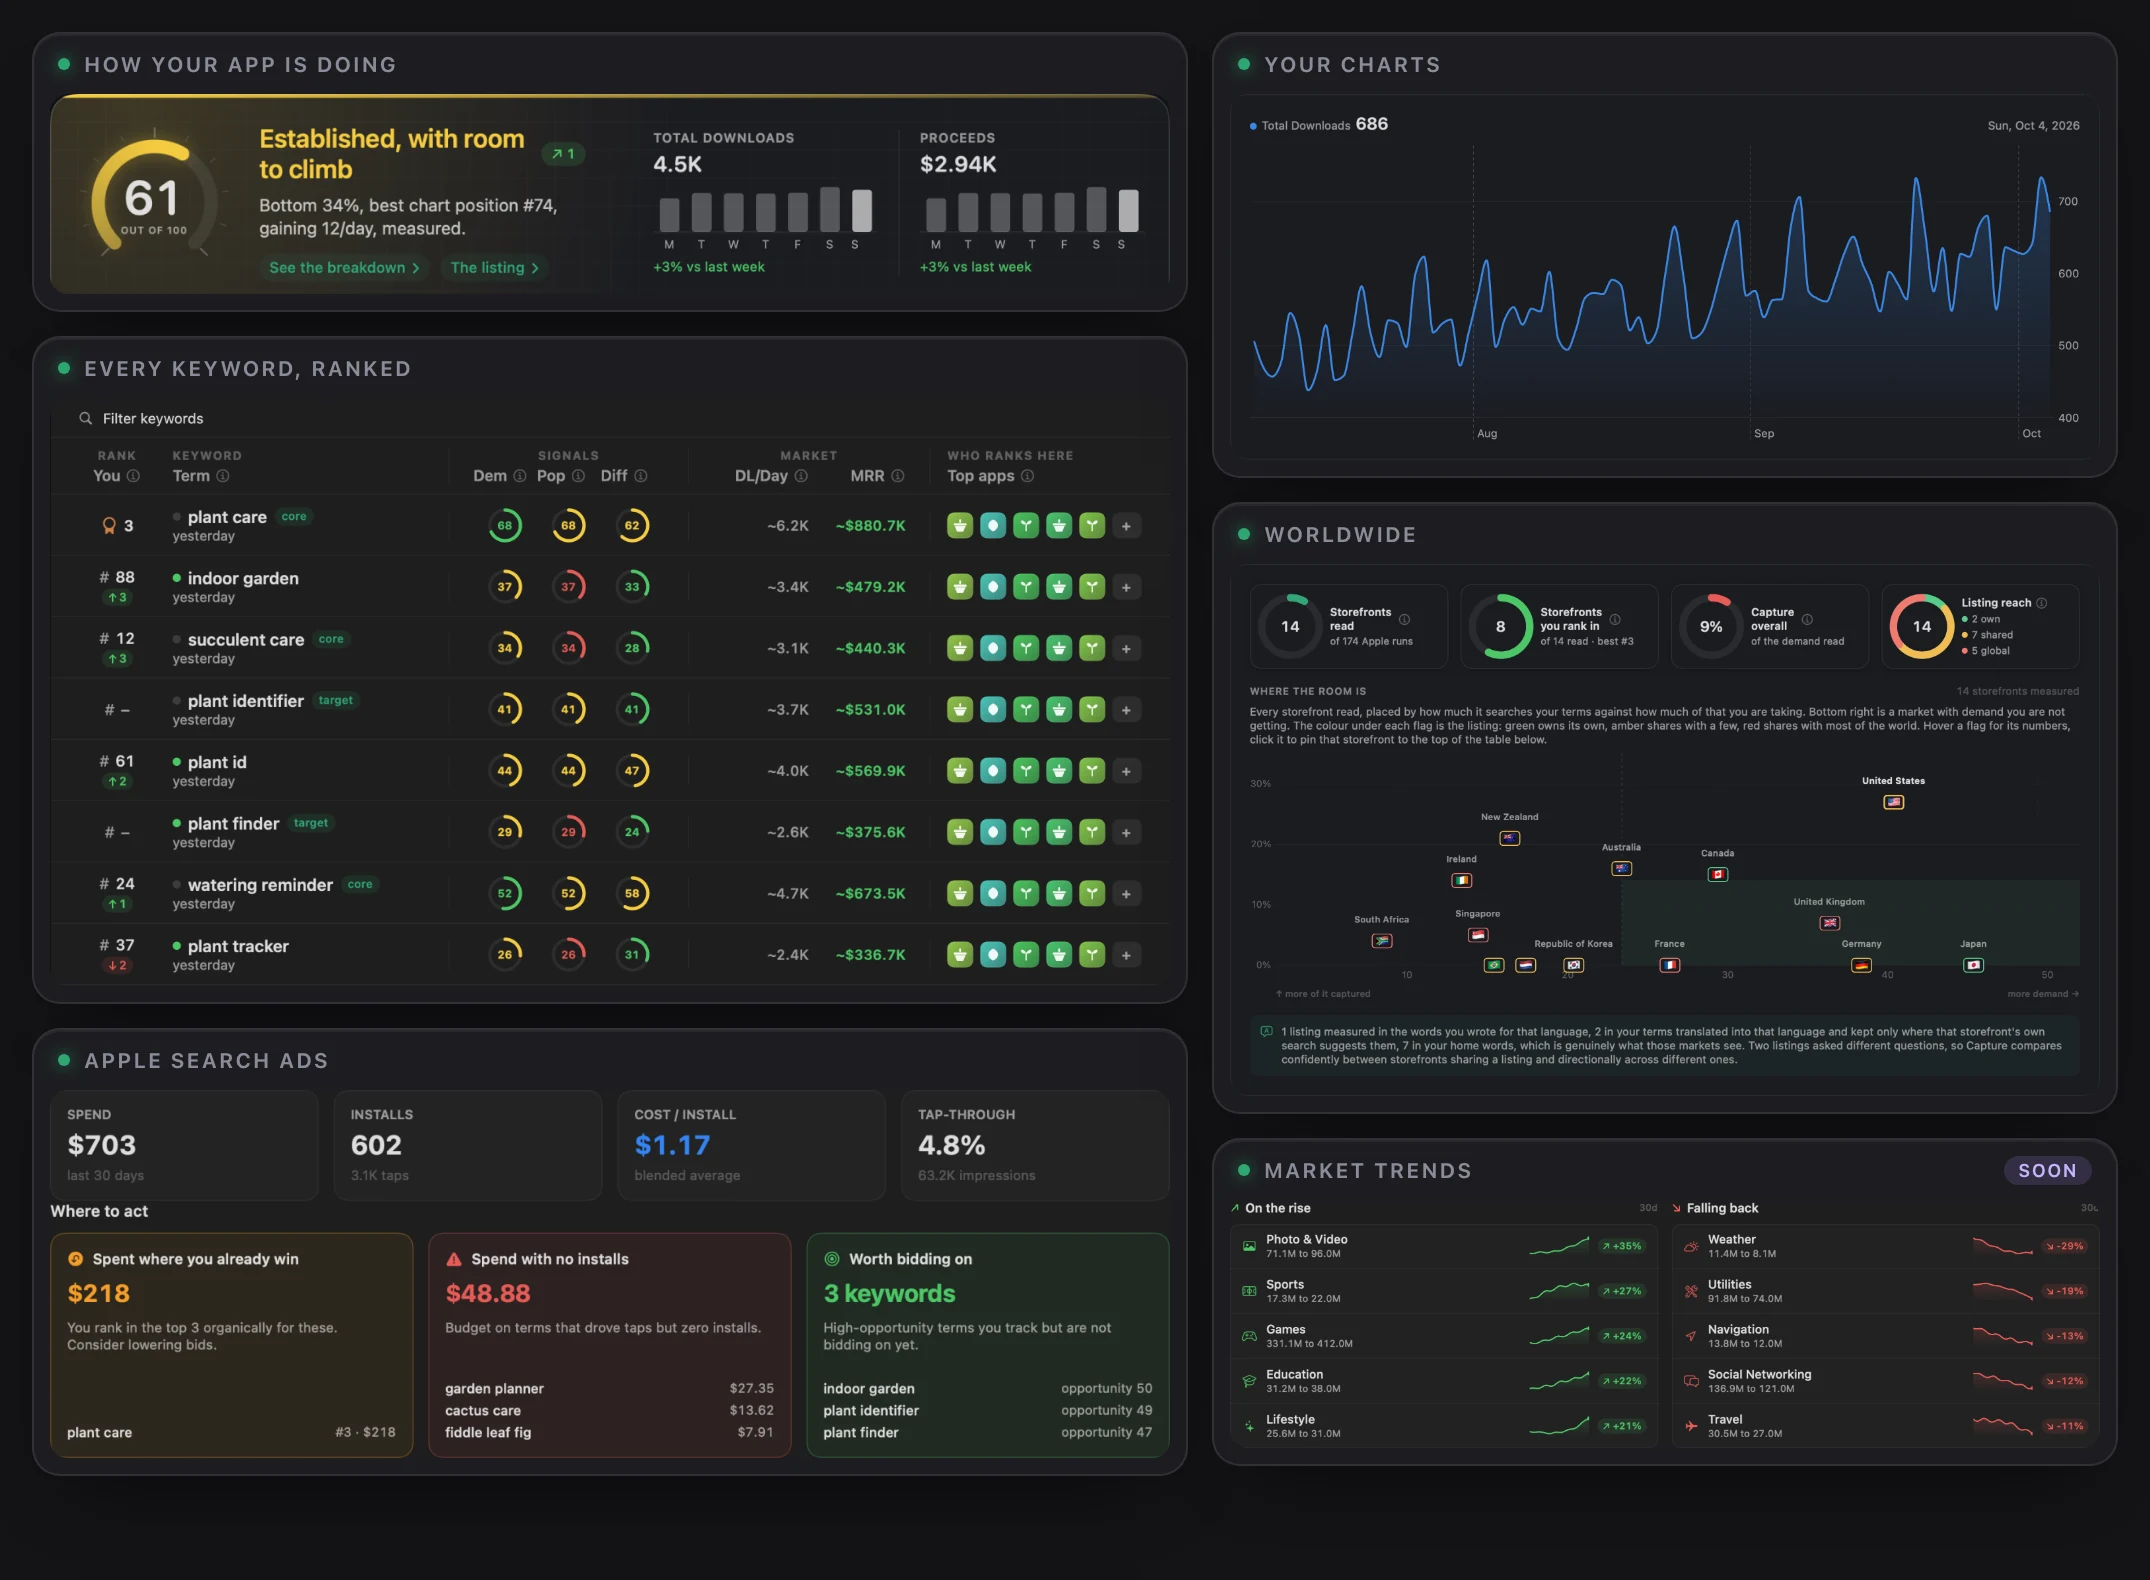
Task: Click the plus button in the plant finder row
Action: [x=1126, y=832]
